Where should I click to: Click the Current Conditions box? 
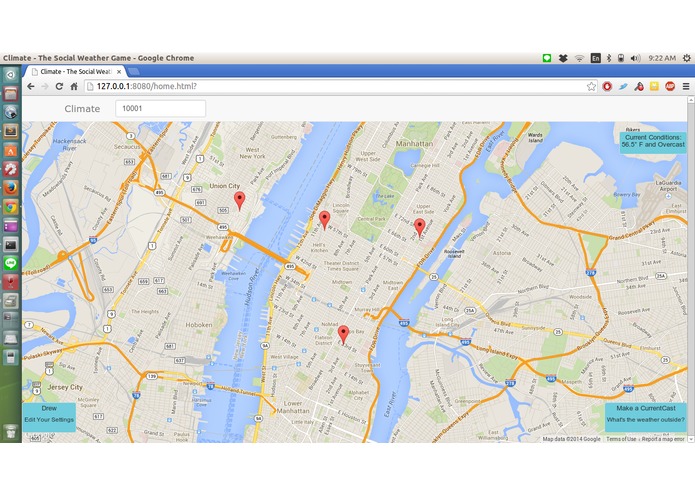coord(653,143)
